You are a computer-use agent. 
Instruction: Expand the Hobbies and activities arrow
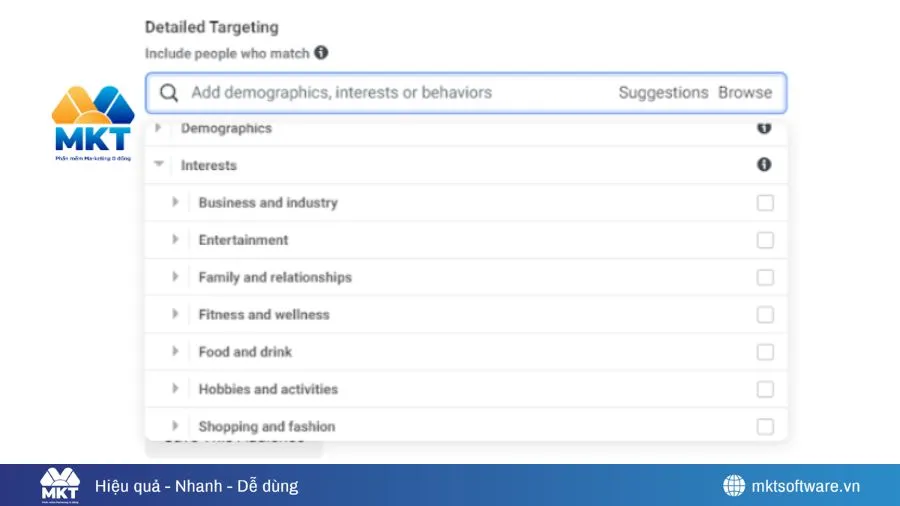coord(175,389)
